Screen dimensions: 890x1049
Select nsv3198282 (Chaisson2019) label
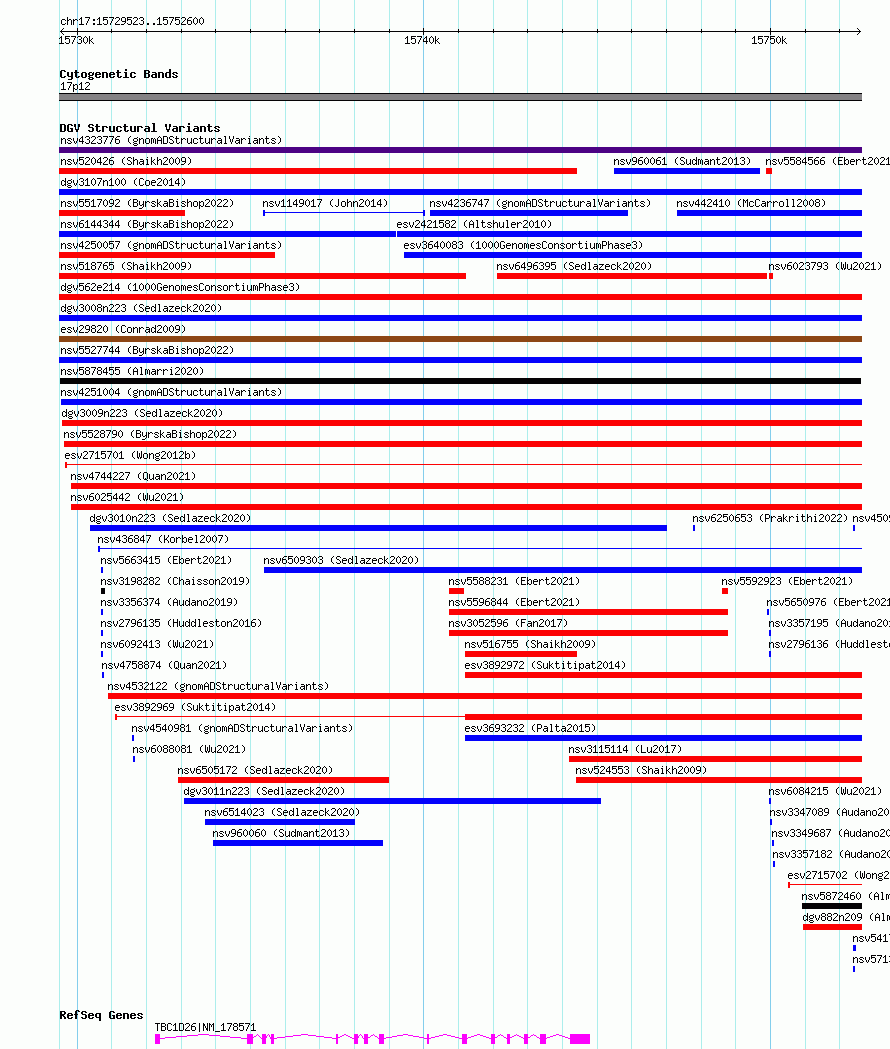[x=175, y=581]
